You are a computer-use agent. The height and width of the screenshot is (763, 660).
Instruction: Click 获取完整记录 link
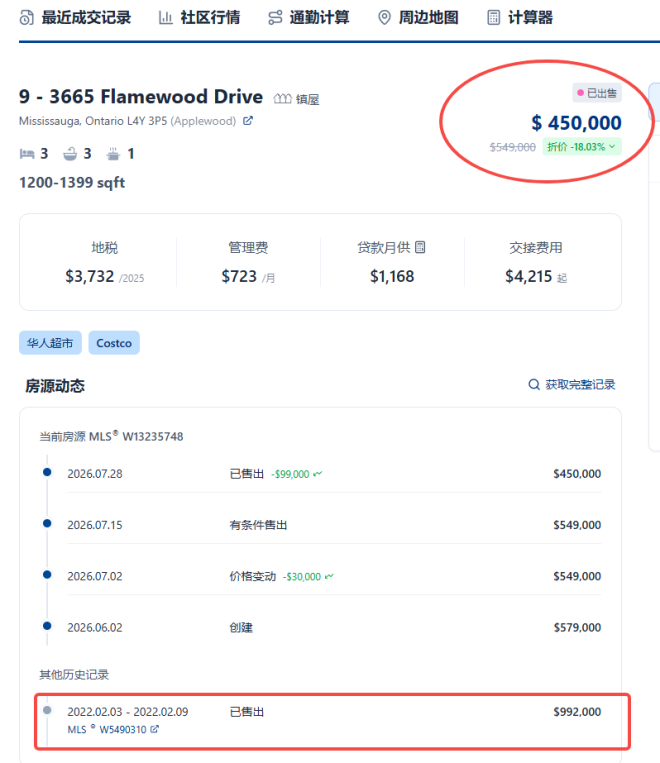click(580, 384)
